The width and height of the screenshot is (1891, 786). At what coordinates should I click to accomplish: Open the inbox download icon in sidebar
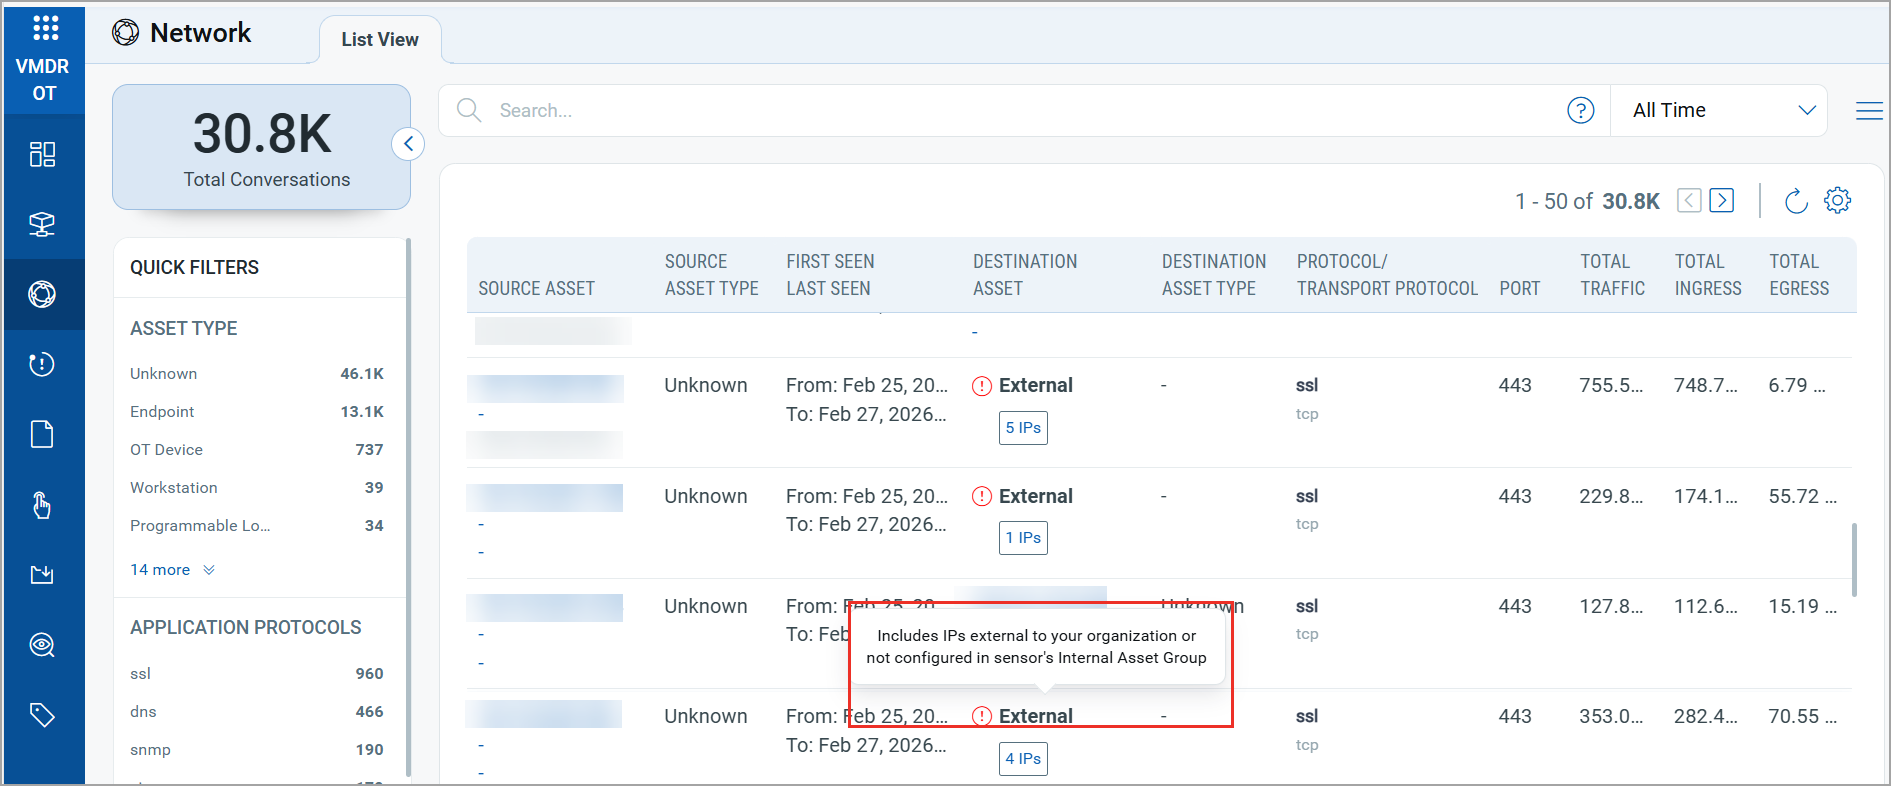click(x=42, y=575)
